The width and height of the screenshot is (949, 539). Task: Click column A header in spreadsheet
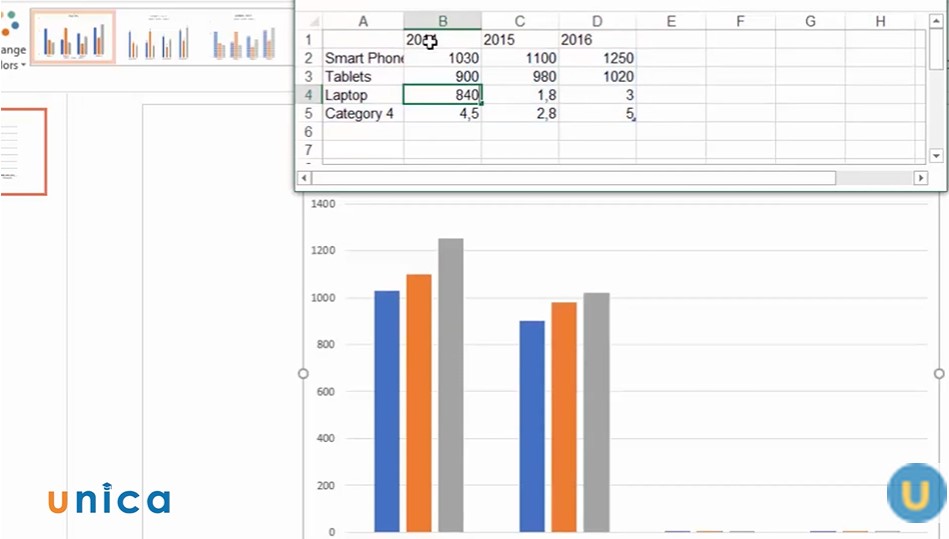(x=363, y=21)
